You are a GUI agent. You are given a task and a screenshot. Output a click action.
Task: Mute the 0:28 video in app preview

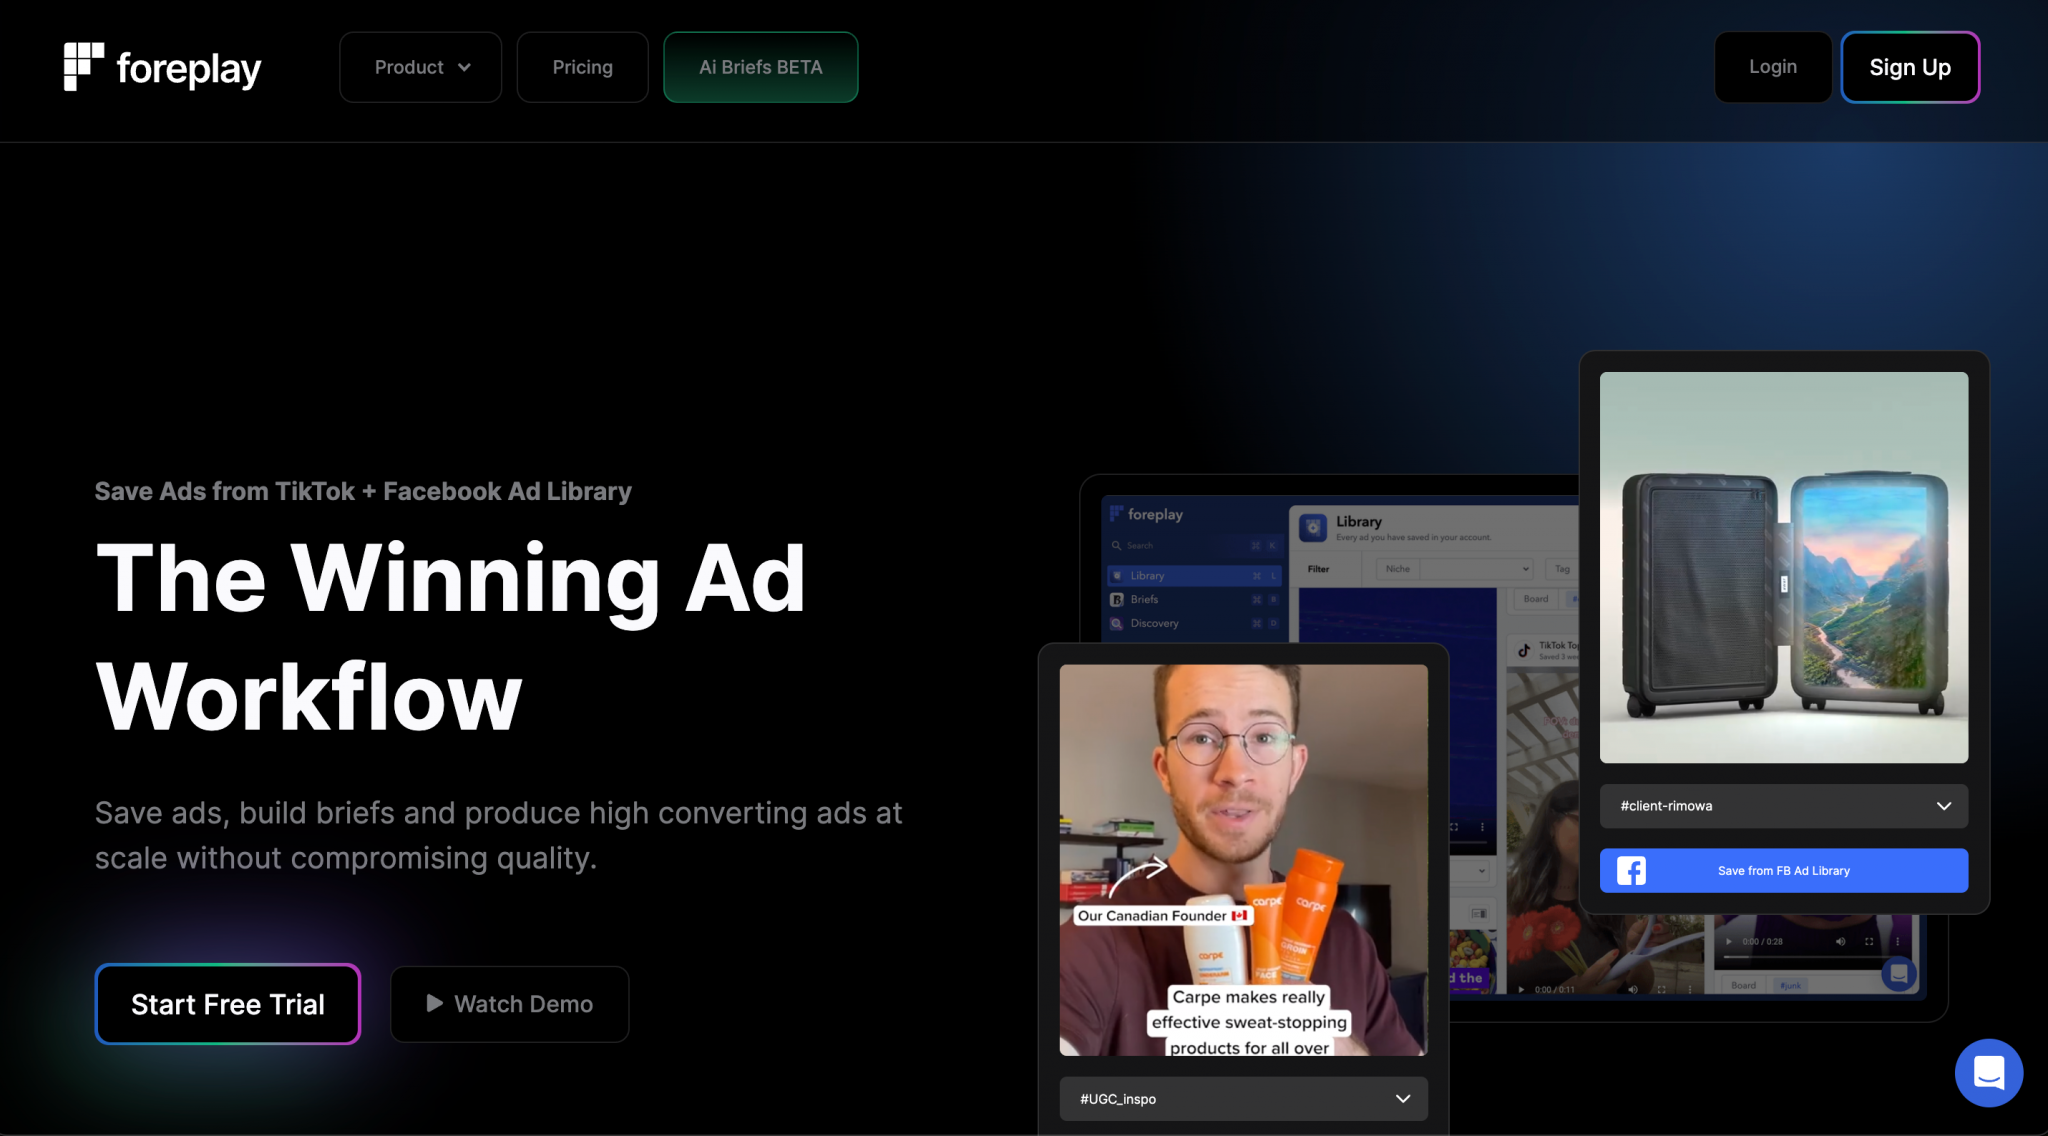1840,941
